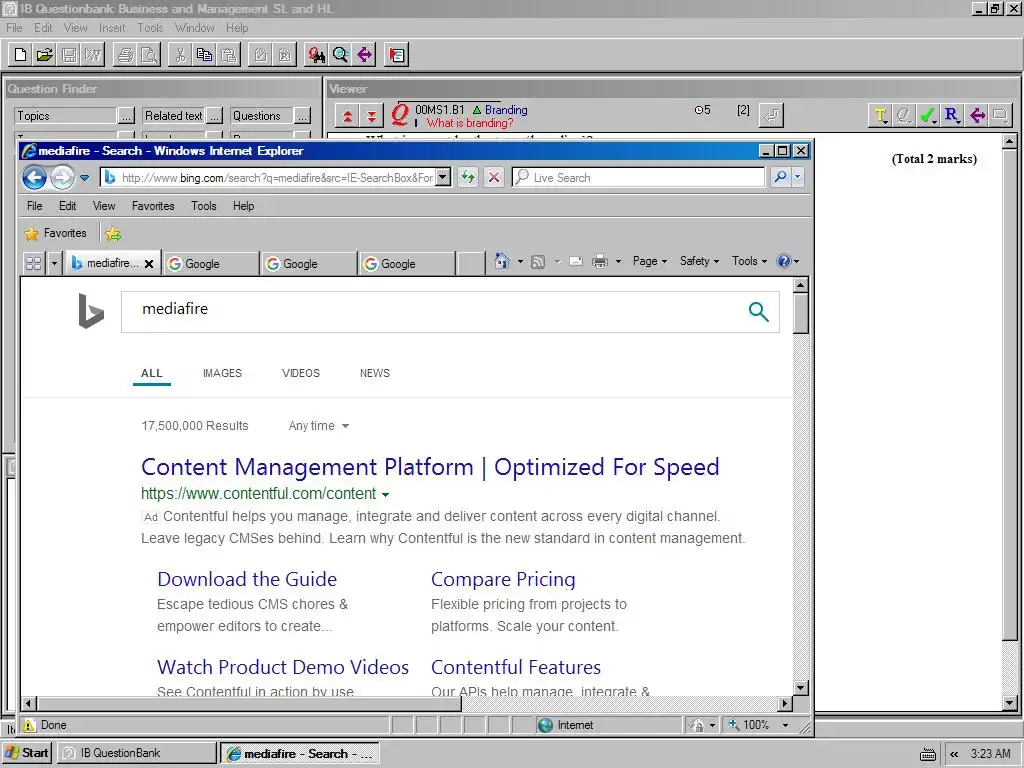Switch to the Bing NEWS tab
The height and width of the screenshot is (768, 1024).
[375, 373]
